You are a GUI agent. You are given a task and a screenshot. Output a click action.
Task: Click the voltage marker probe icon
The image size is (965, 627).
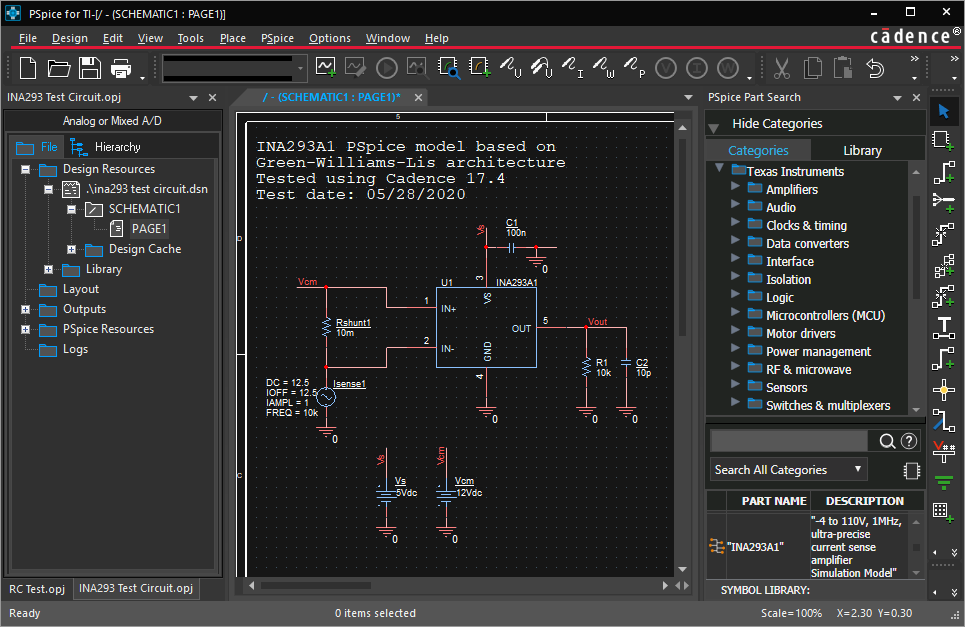coord(512,67)
